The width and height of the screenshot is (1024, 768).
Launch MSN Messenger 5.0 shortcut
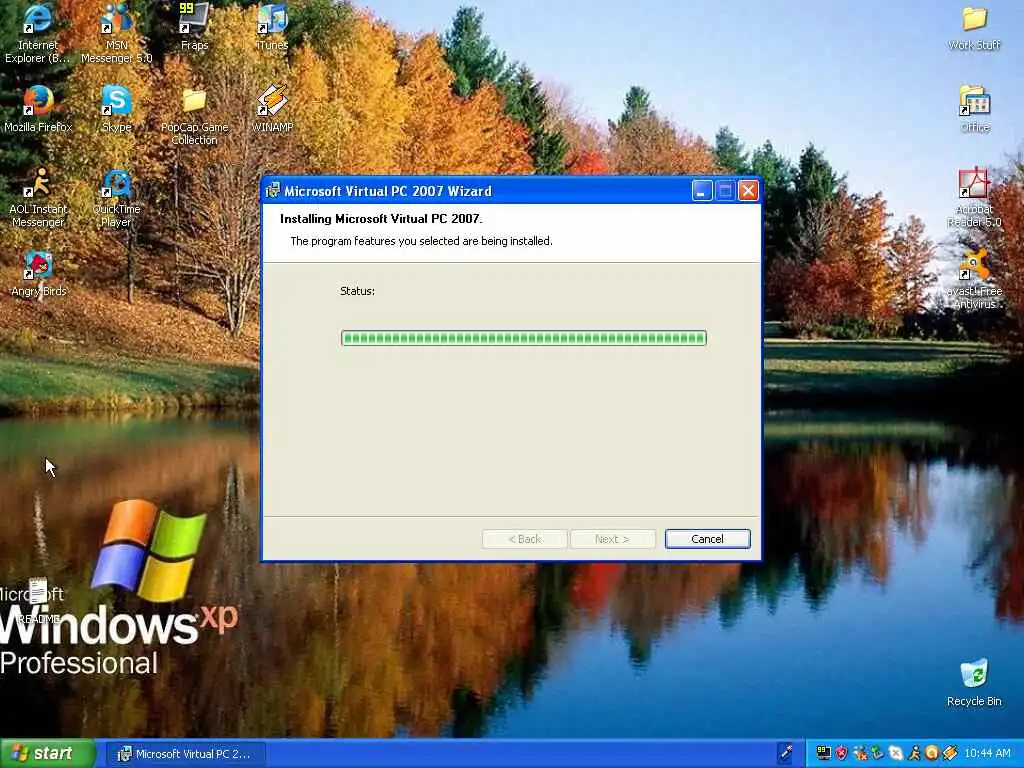(x=116, y=33)
